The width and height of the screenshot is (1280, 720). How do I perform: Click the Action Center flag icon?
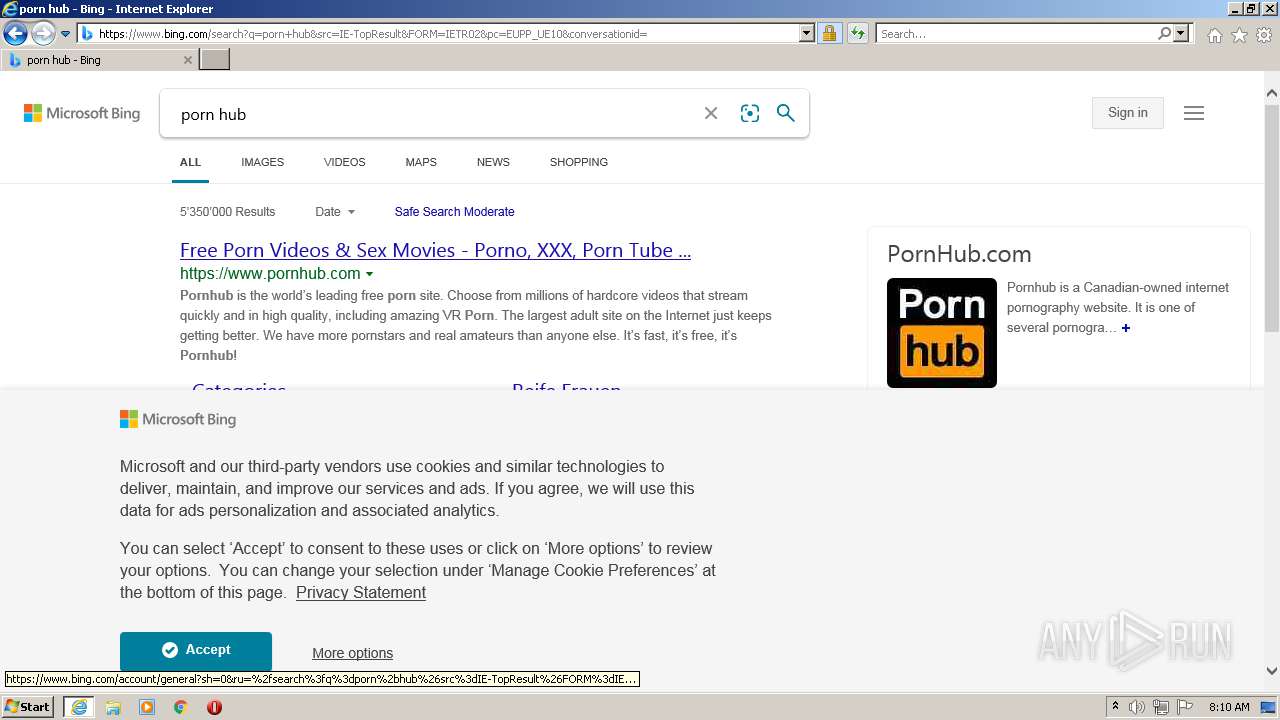coord(1184,707)
